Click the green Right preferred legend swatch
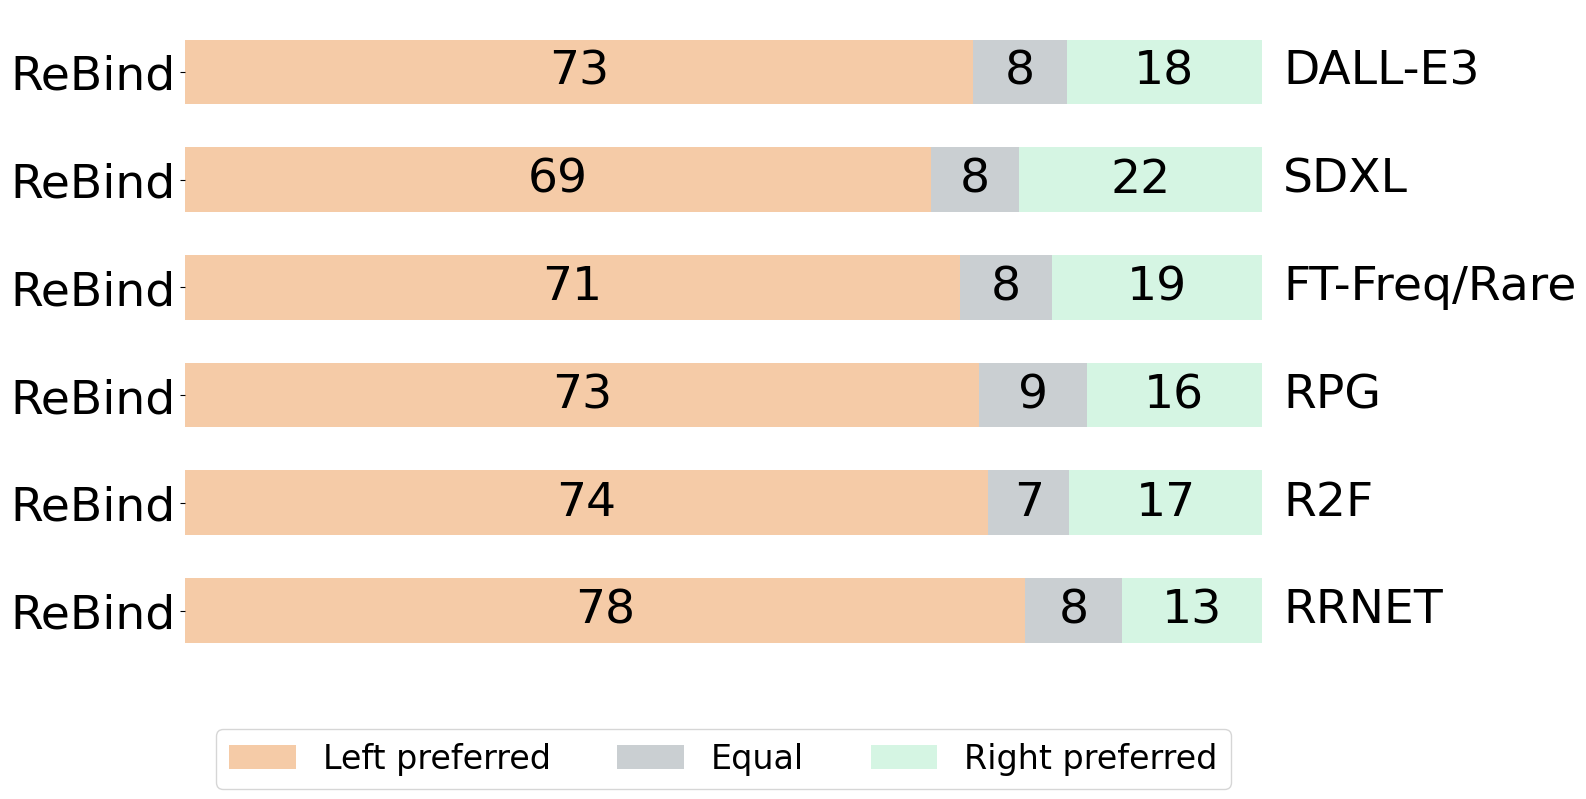 pyautogui.click(x=904, y=757)
